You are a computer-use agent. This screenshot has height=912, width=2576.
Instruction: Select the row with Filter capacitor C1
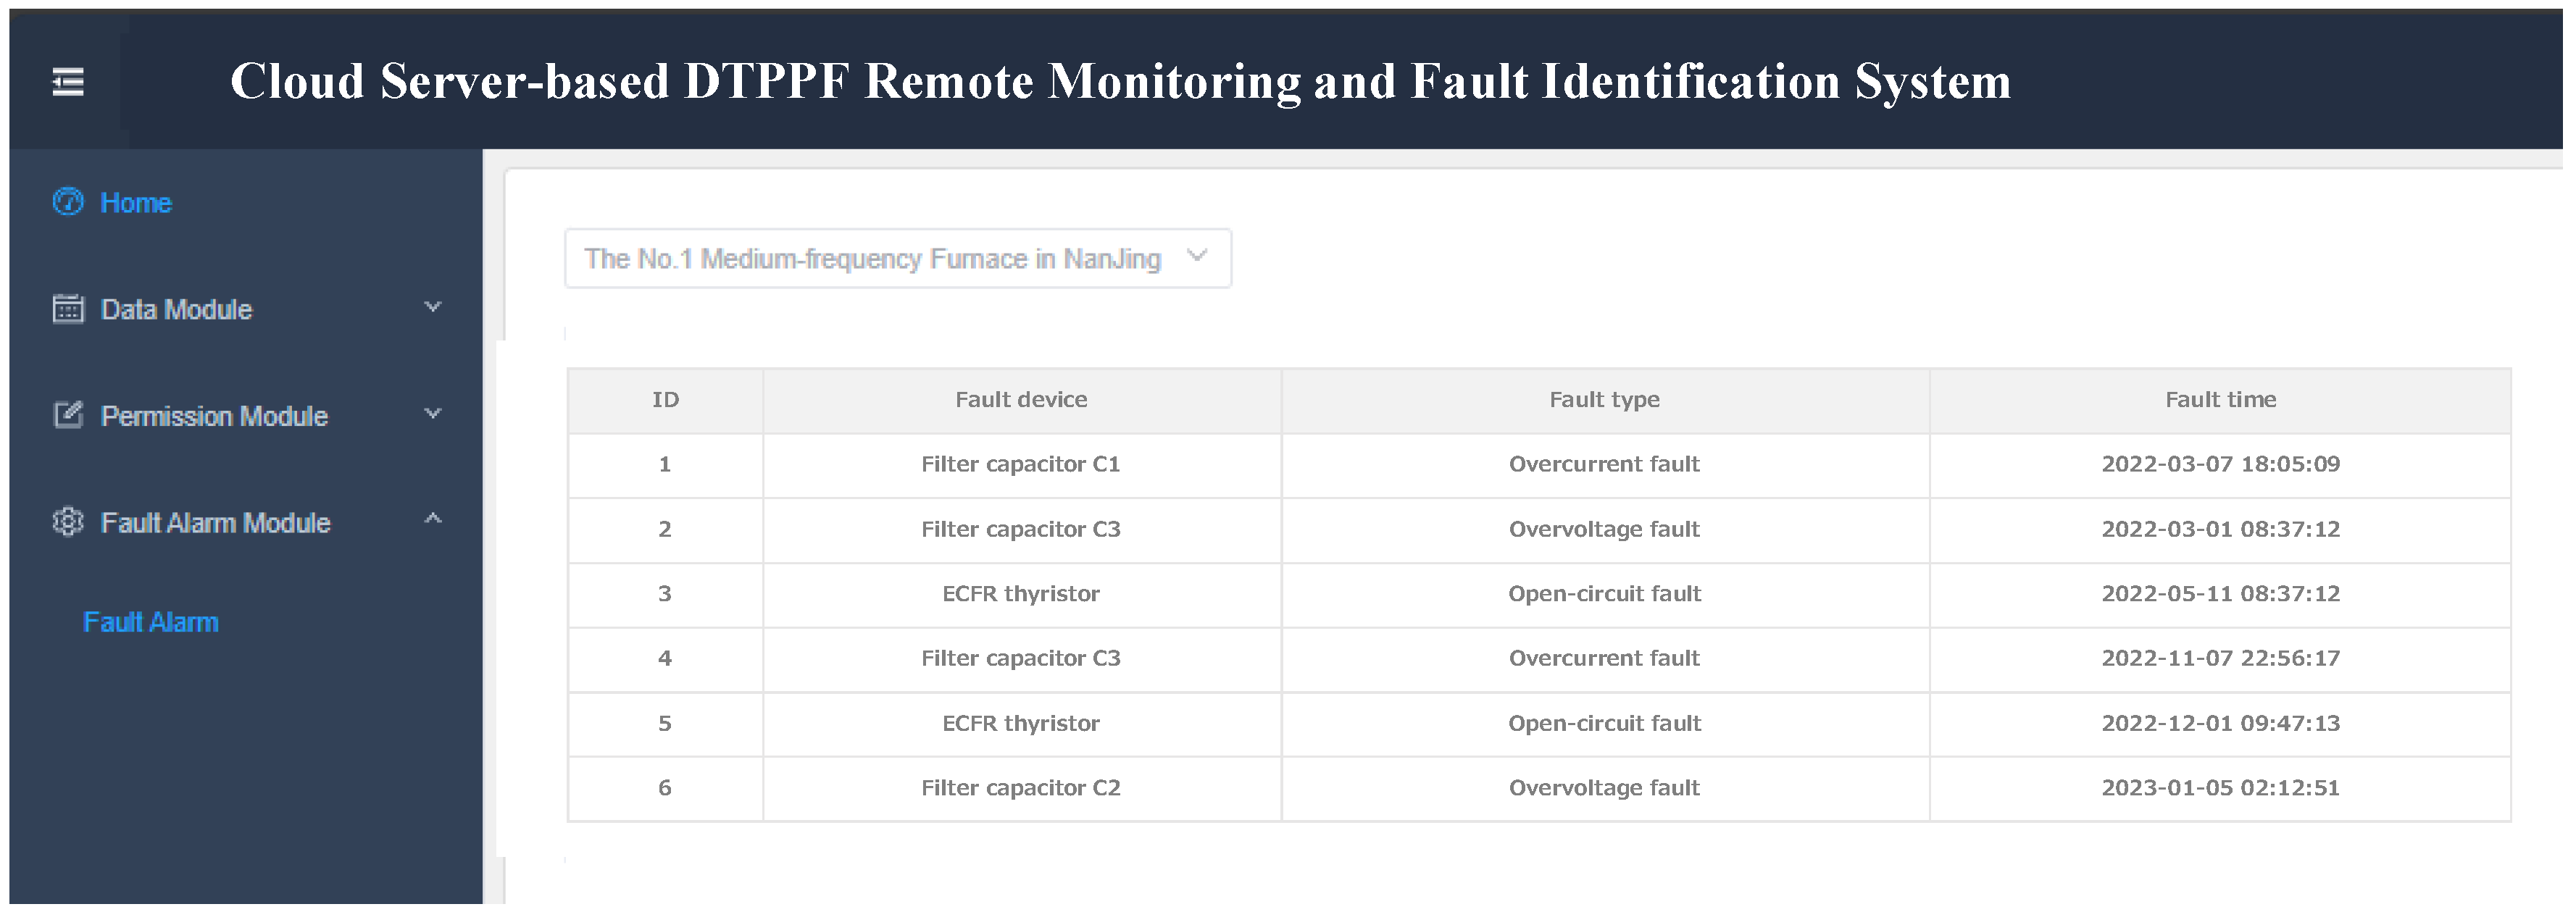tap(1021, 464)
